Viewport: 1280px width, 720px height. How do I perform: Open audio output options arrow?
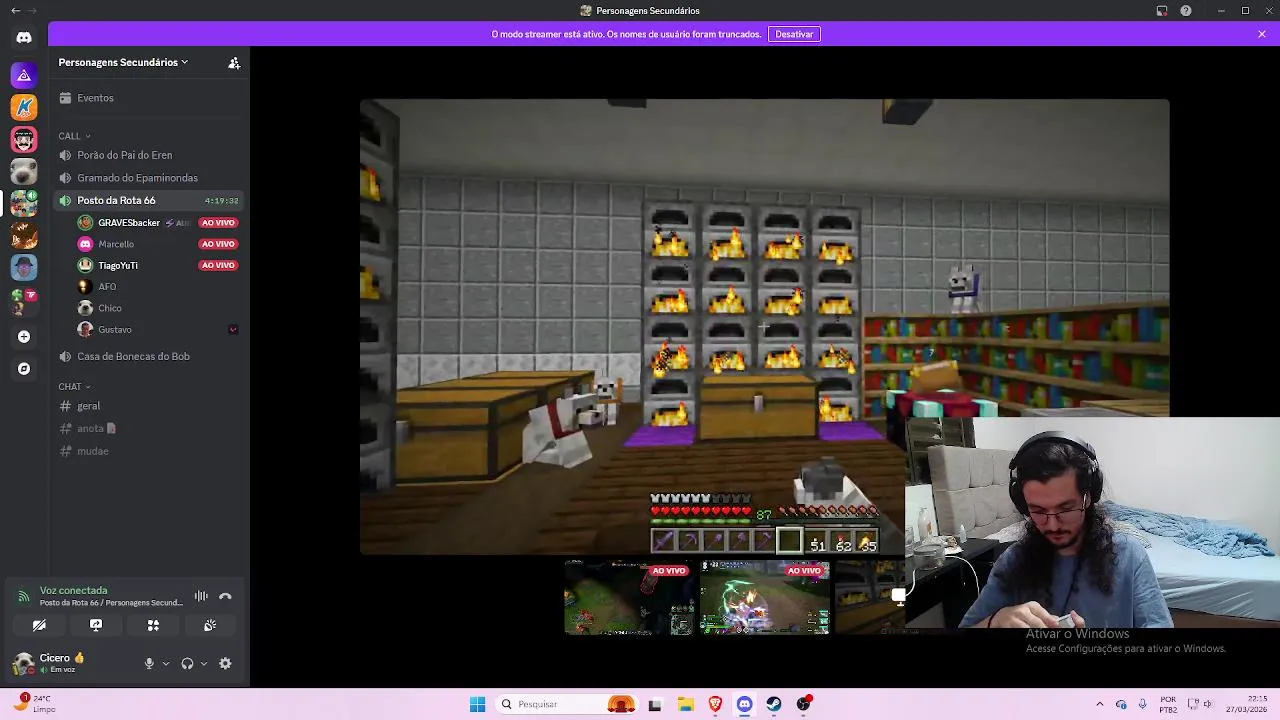pyautogui.click(x=204, y=663)
